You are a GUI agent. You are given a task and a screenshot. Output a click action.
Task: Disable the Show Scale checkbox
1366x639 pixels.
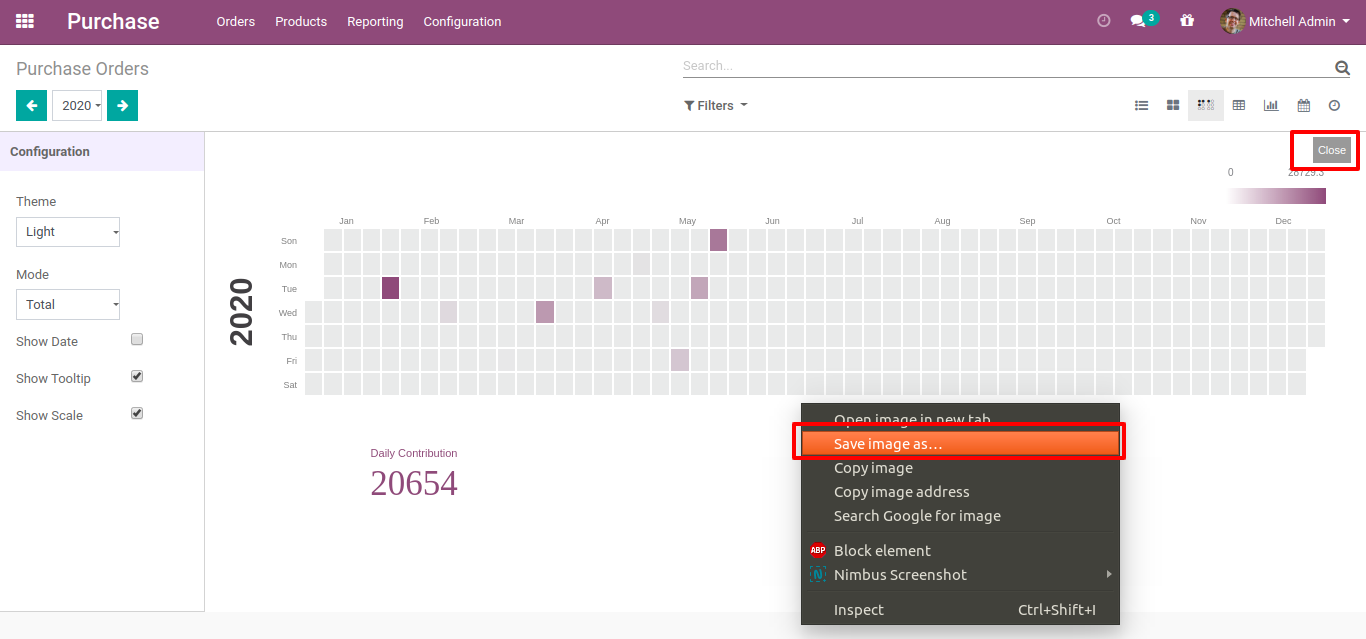pos(137,414)
